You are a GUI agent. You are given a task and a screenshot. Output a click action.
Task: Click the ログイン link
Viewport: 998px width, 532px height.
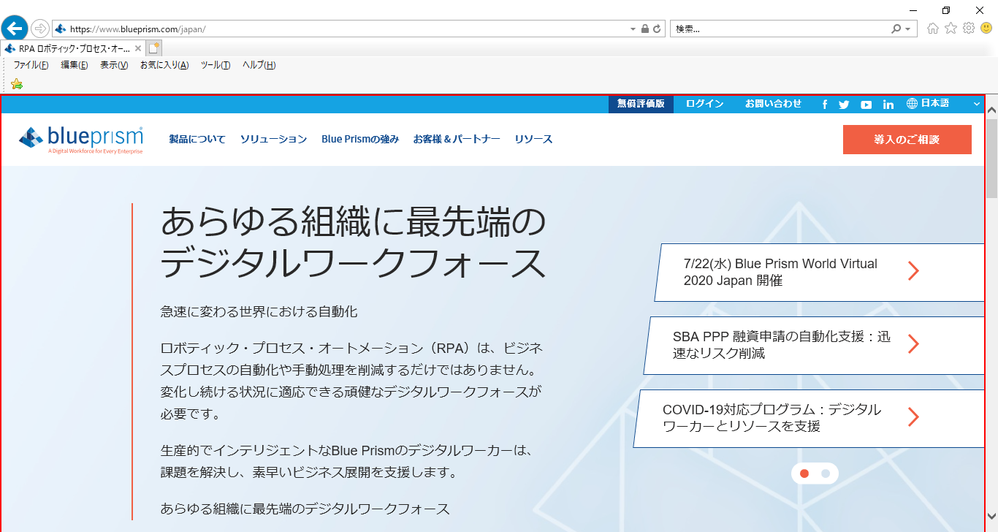(x=705, y=104)
